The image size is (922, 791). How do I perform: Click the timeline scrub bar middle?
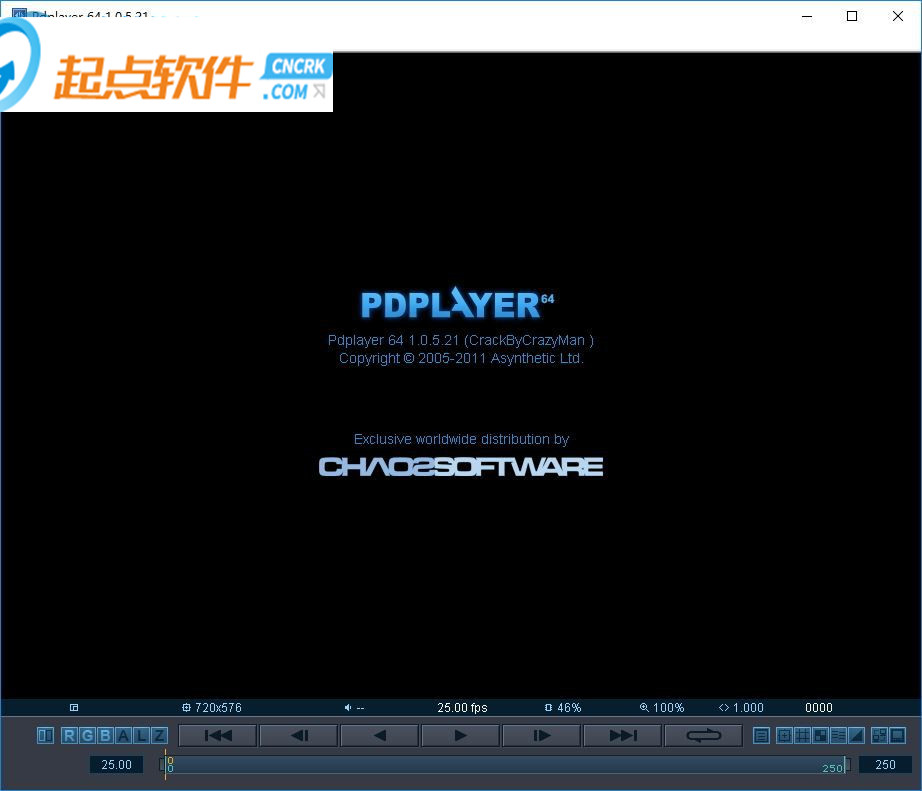pyautogui.click(x=505, y=765)
